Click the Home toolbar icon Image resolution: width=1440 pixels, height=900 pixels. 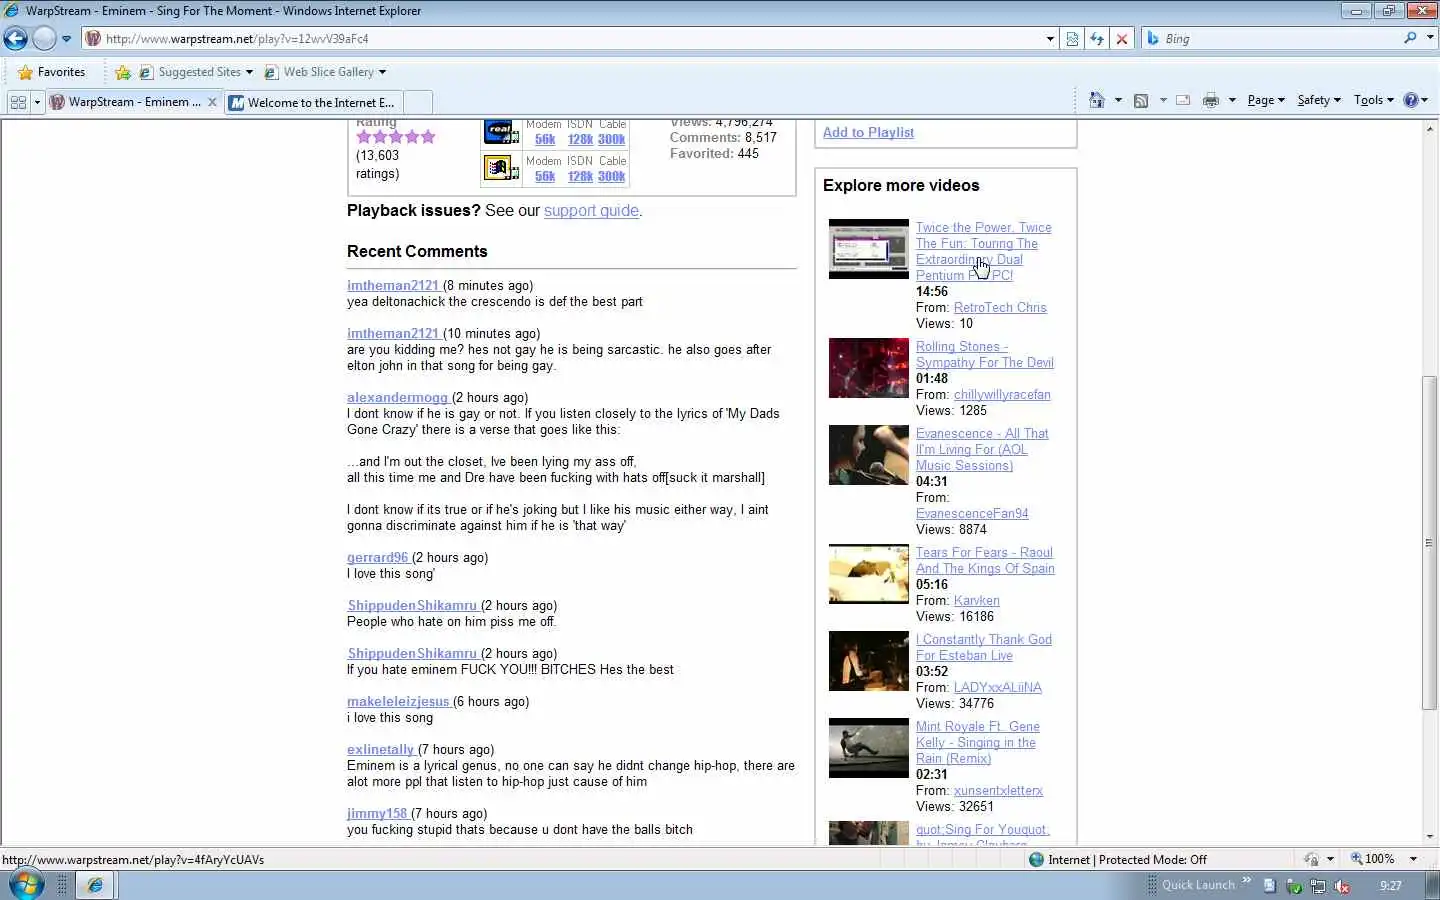[1097, 100]
